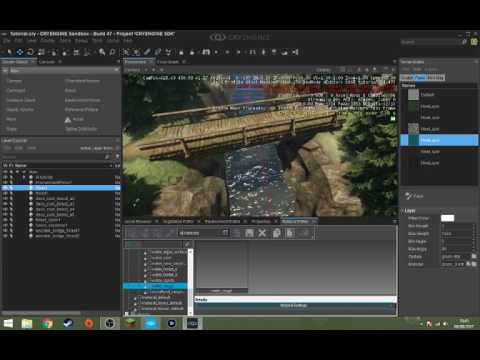
Task: Select the Move tool in the top toolbar
Action: click(x=20, y=52)
